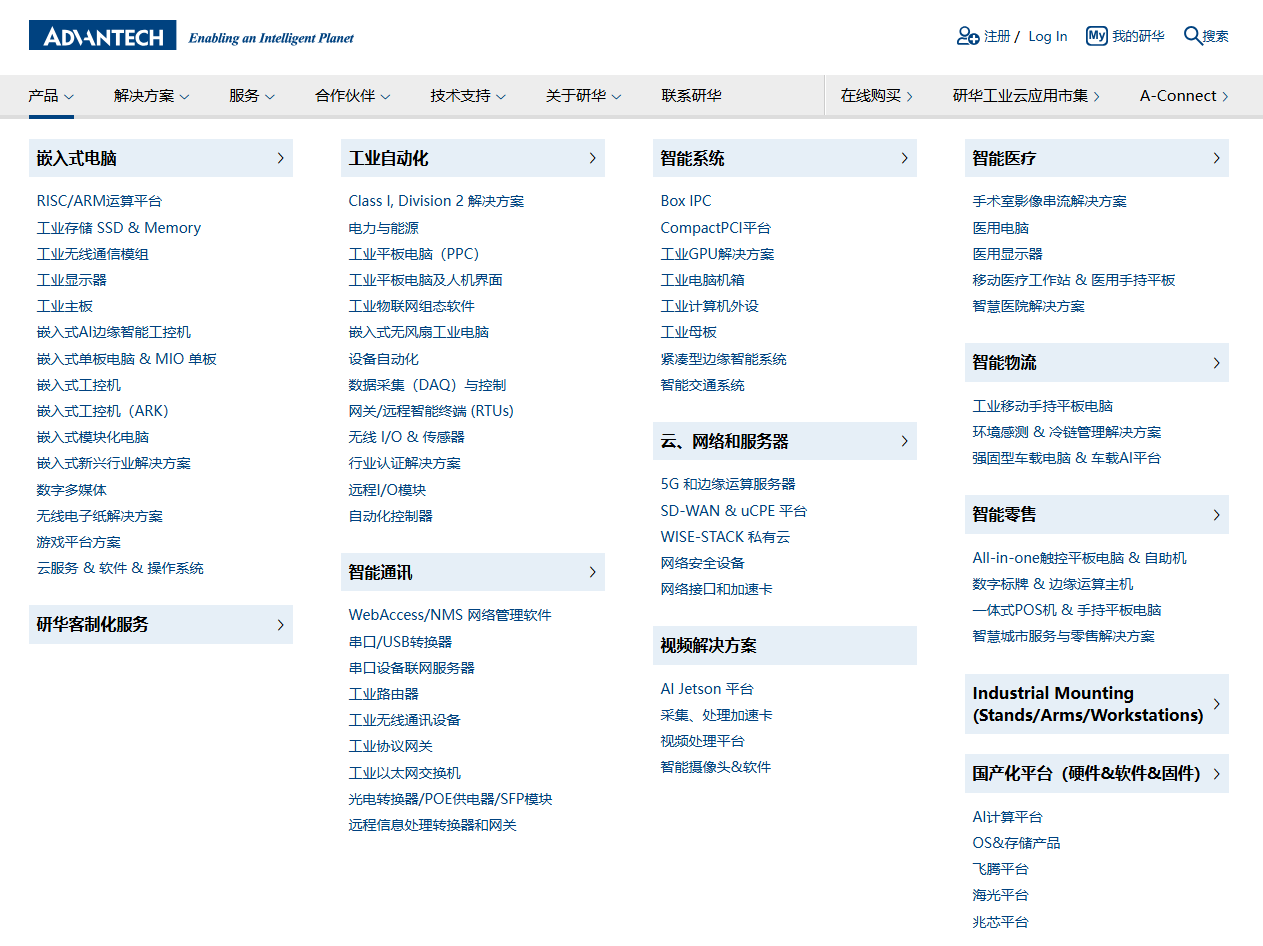
Task: Expand the 研华客制化服务 category arrow
Action: tap(281, 625)
